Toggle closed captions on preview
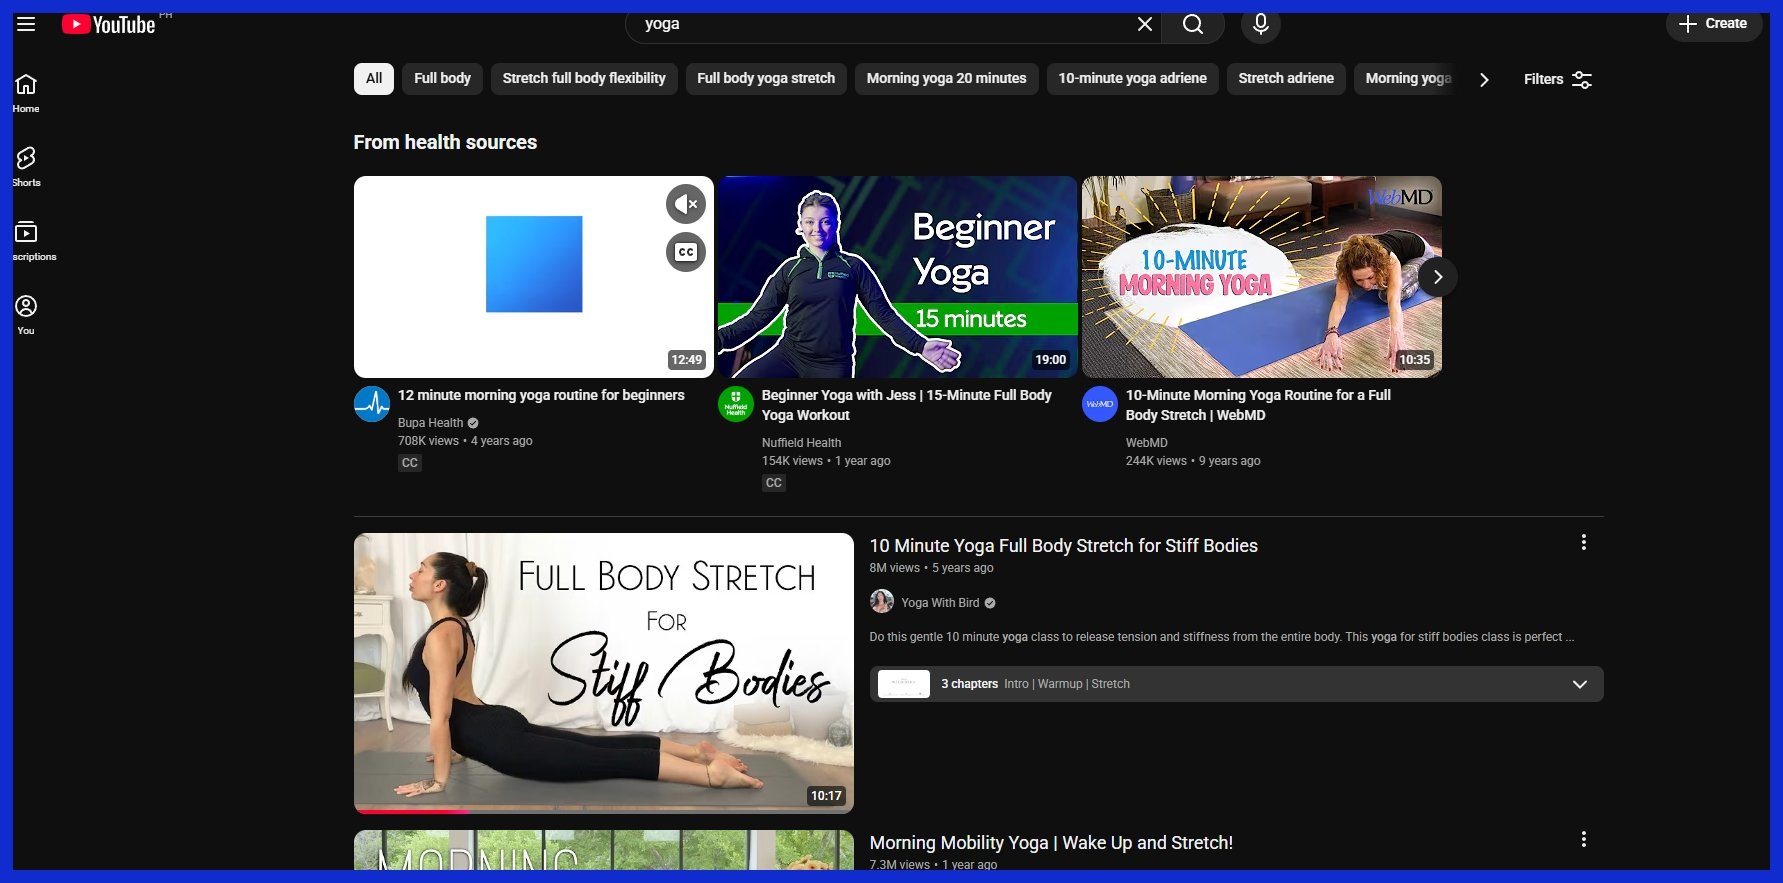 tap(685, 252)
